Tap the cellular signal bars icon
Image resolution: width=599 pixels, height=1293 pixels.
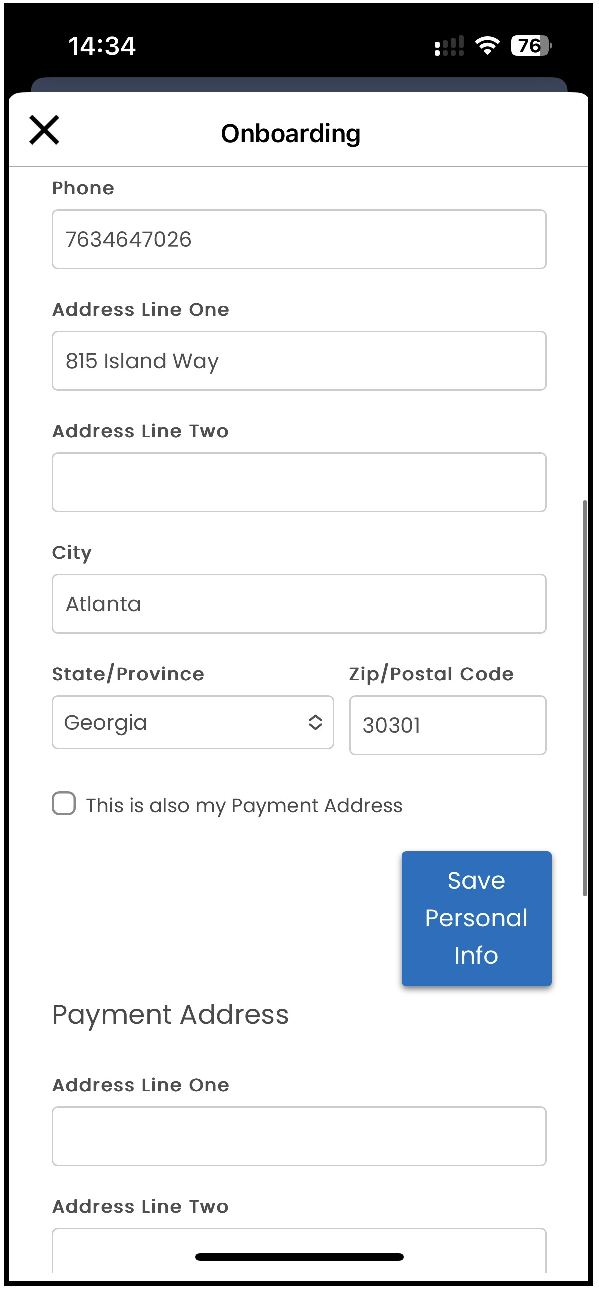coord(449,46)
